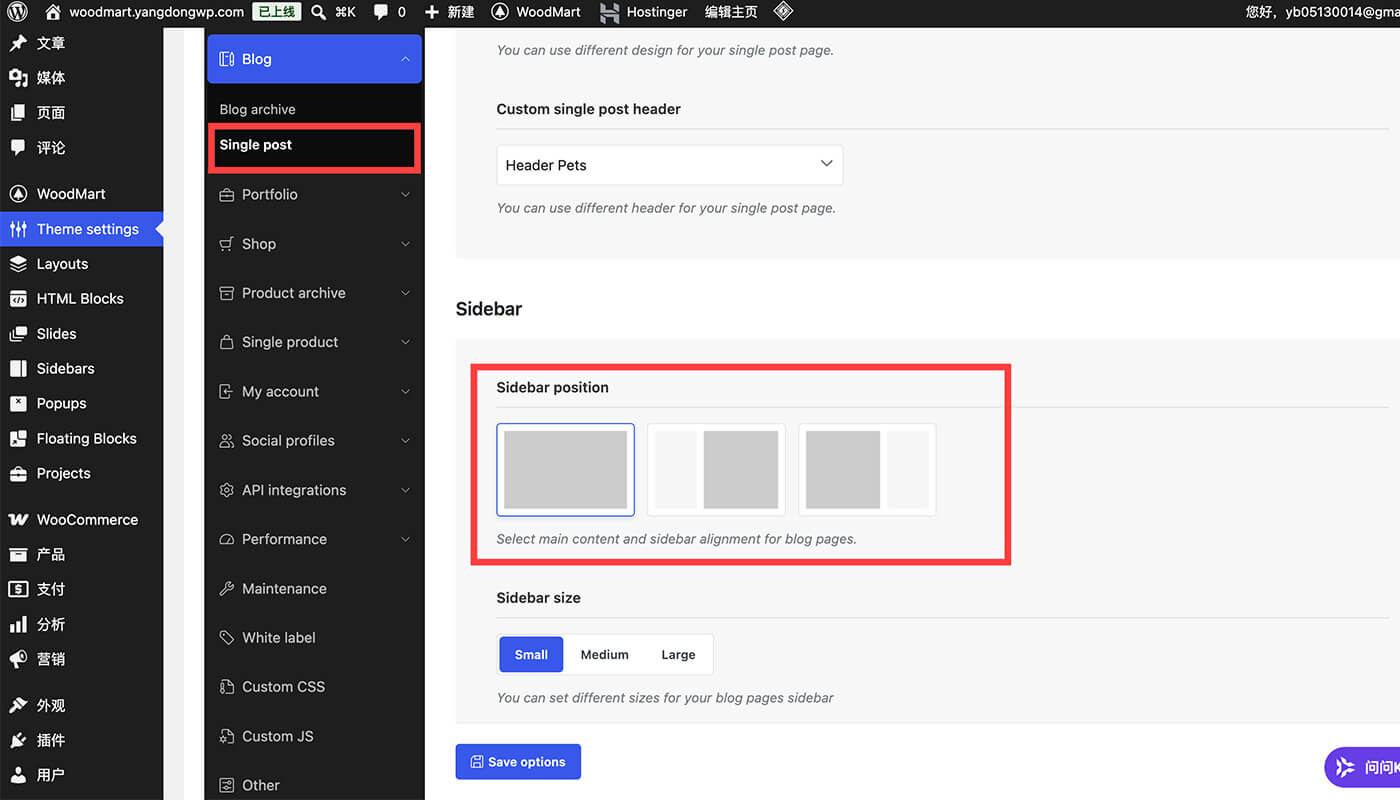Open the Custom JS settings tab

coord(314,736)
